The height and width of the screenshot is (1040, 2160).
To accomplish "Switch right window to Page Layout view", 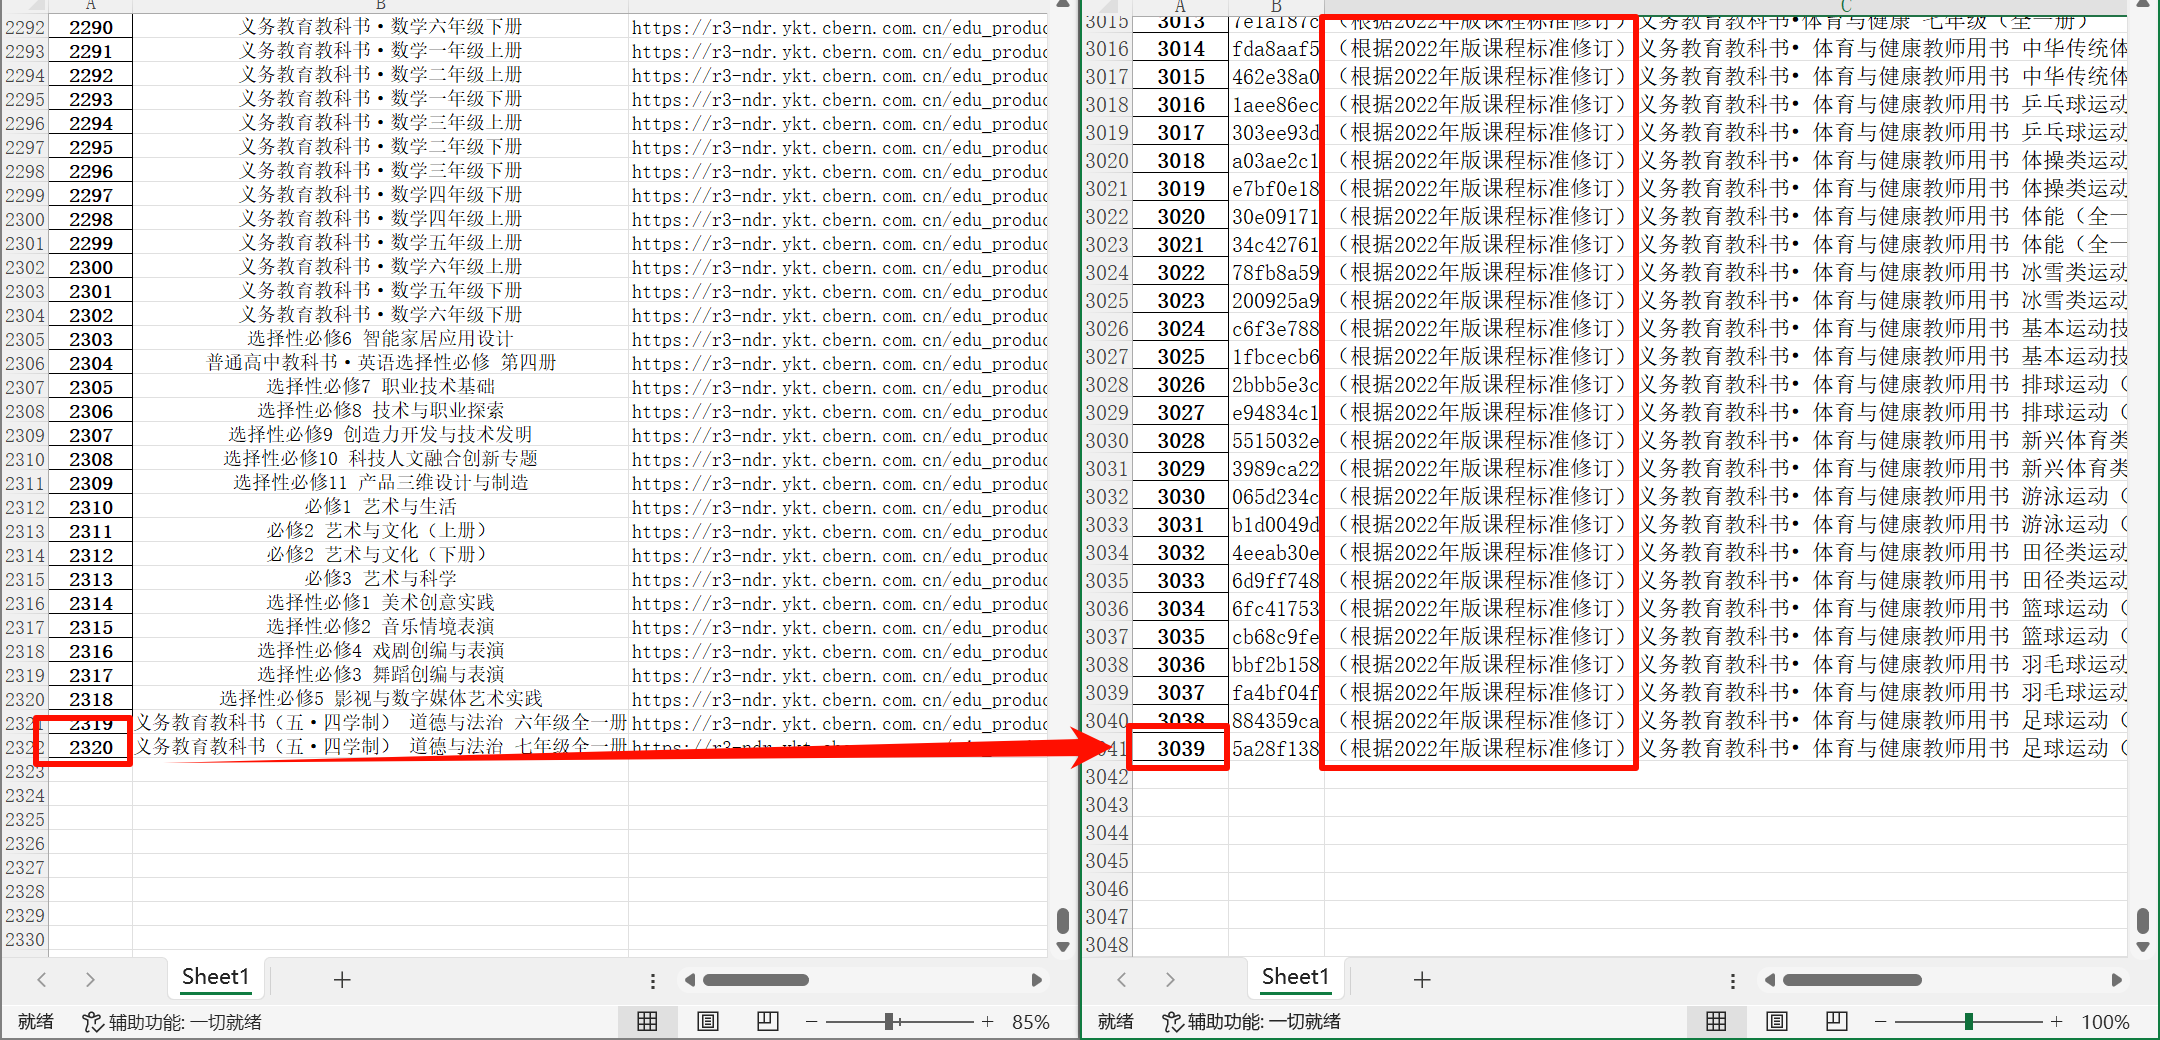I will pyautogui.click(x=1777, y=1021).
